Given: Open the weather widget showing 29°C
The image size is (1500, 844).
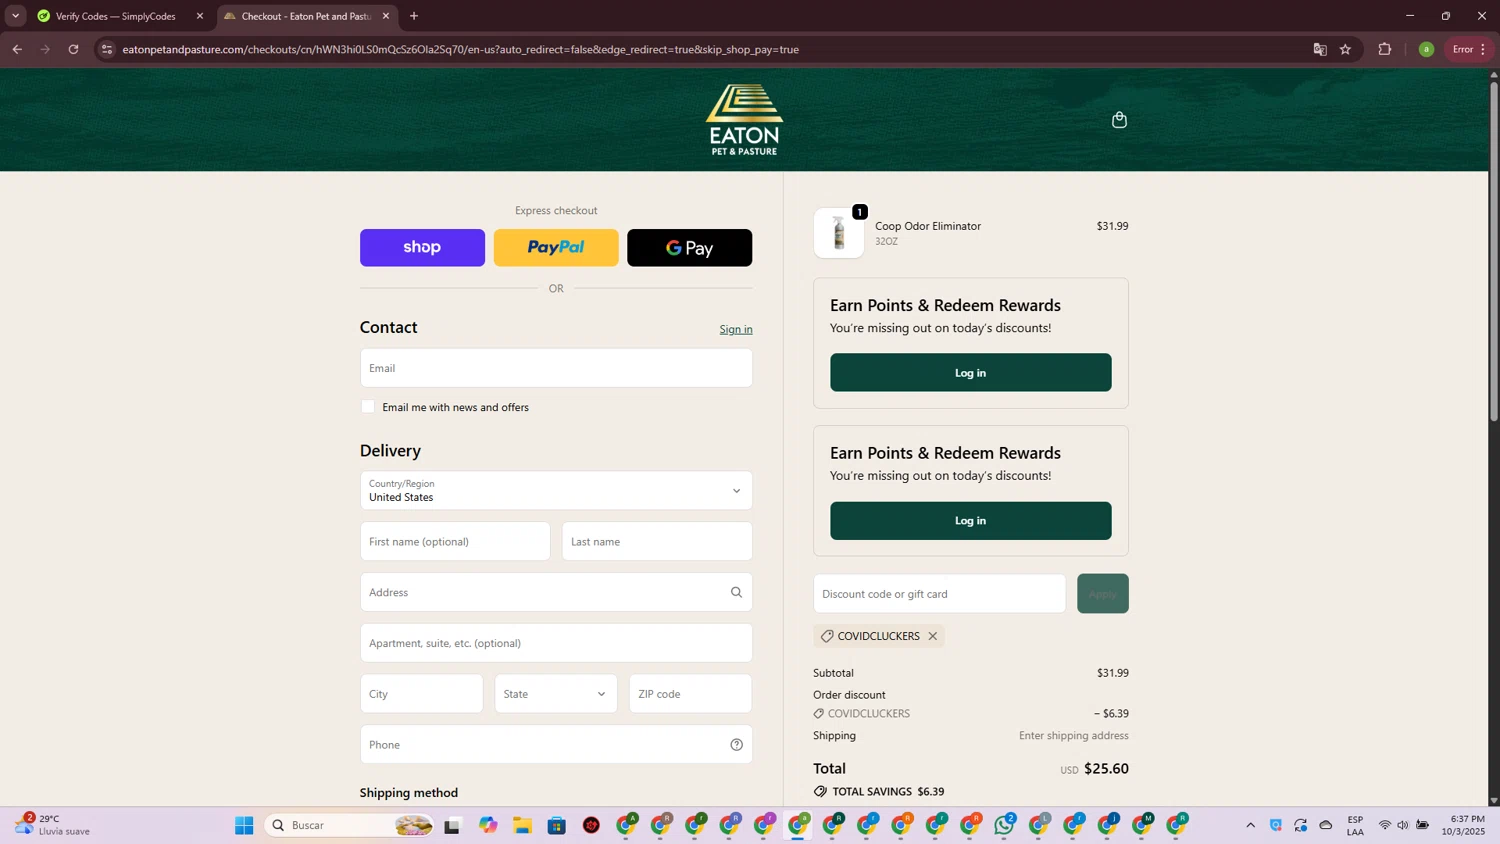Looking at the screenshot, I should (x=52, y=825).
